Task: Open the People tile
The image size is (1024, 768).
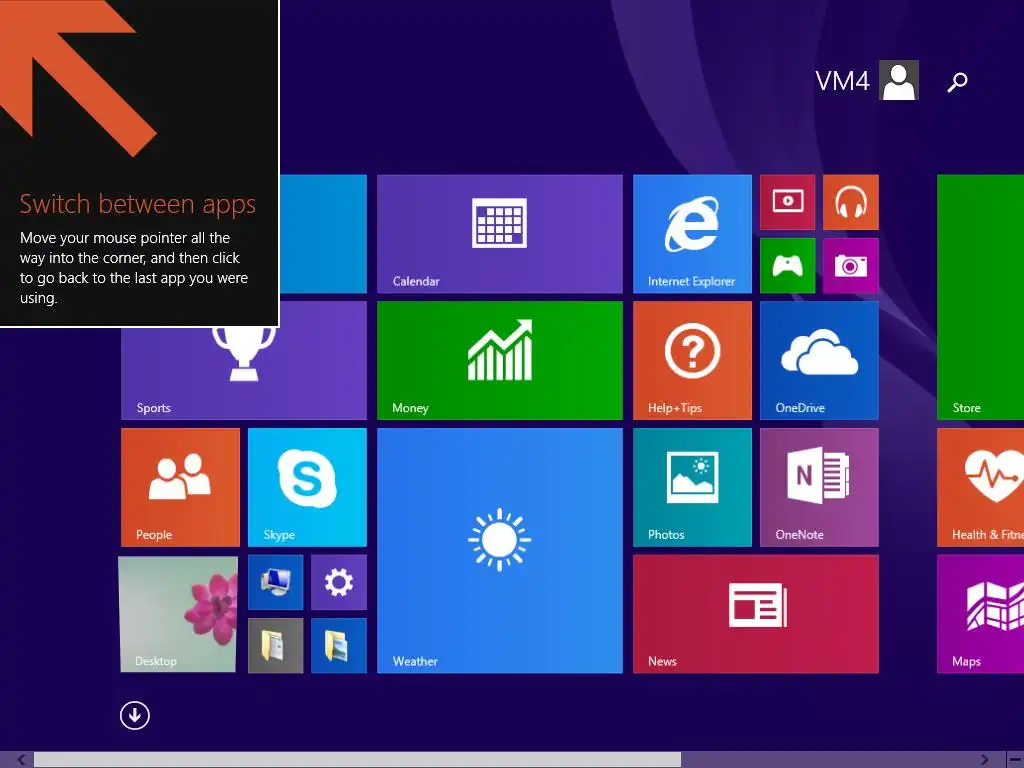Action: 180,487
